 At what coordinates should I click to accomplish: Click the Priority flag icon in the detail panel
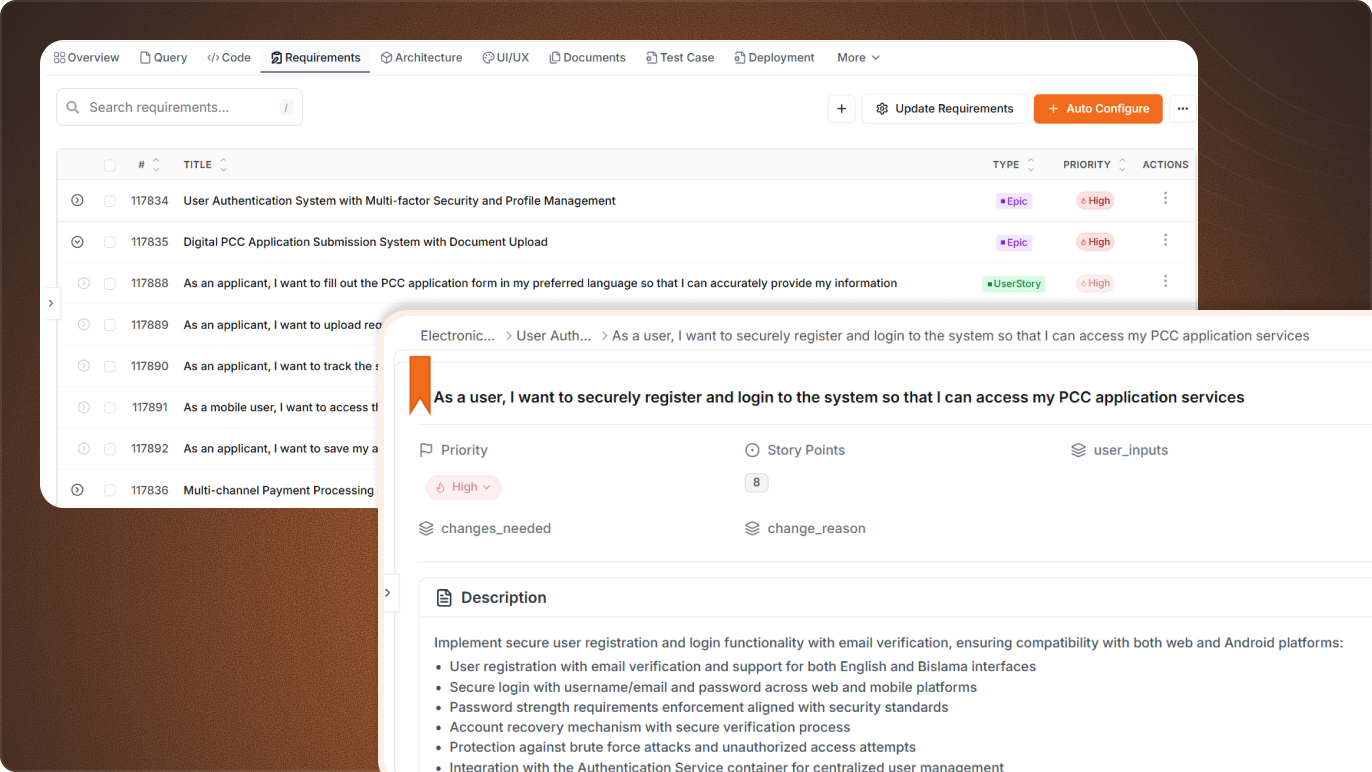click(424, 450)
